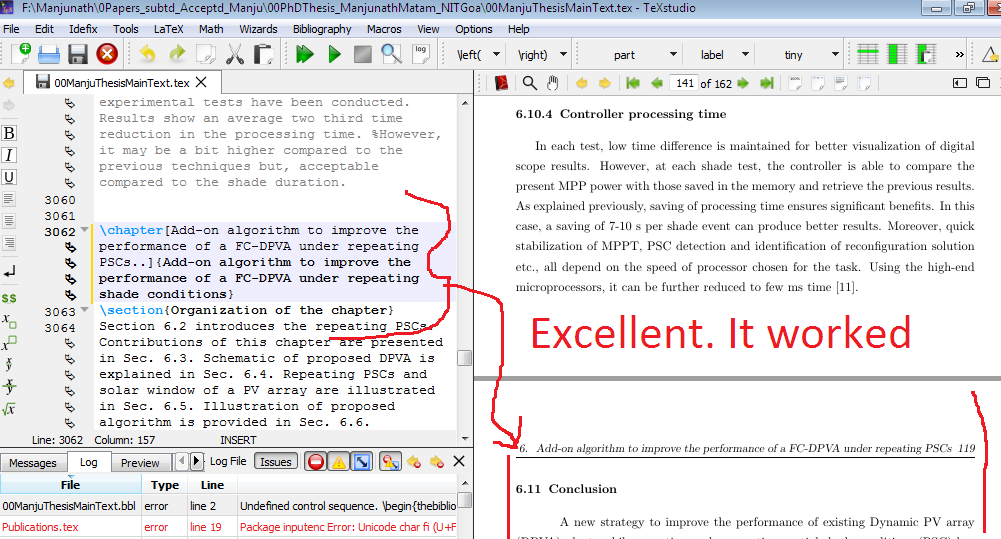Jump to last PDF page
1001x539 pixels.
tap(767, 83)
